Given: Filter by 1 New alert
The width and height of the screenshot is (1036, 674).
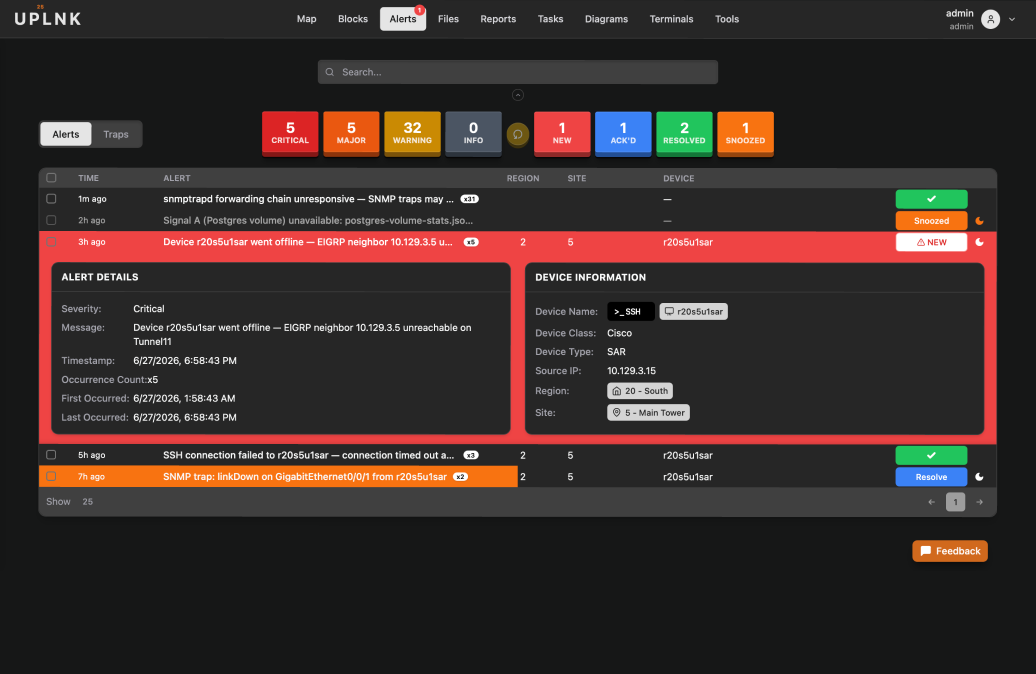Looking at the screenshot, I should (x=562, y=133).
